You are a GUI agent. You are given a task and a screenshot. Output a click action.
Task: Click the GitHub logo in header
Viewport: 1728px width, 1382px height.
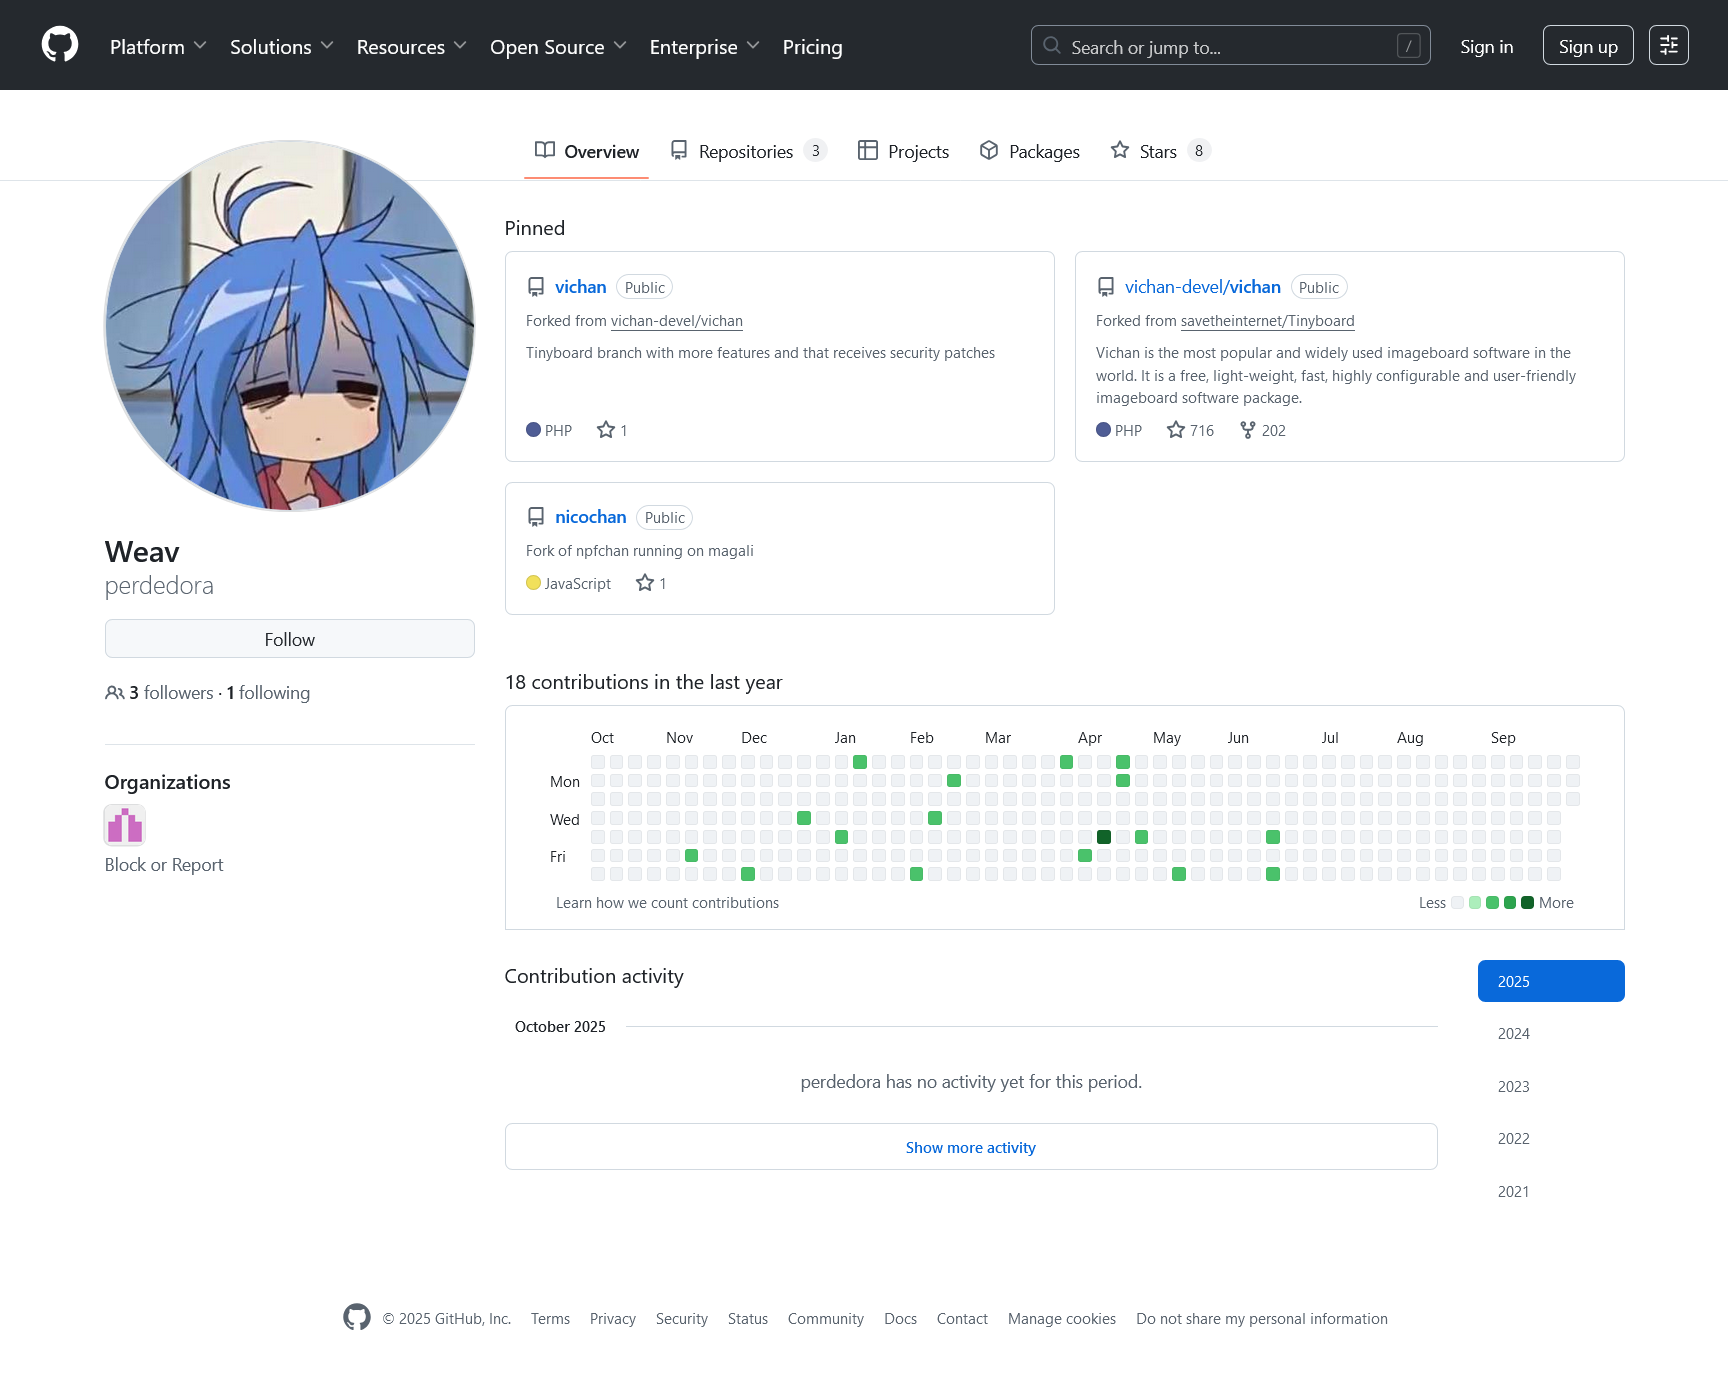point(60,45)
